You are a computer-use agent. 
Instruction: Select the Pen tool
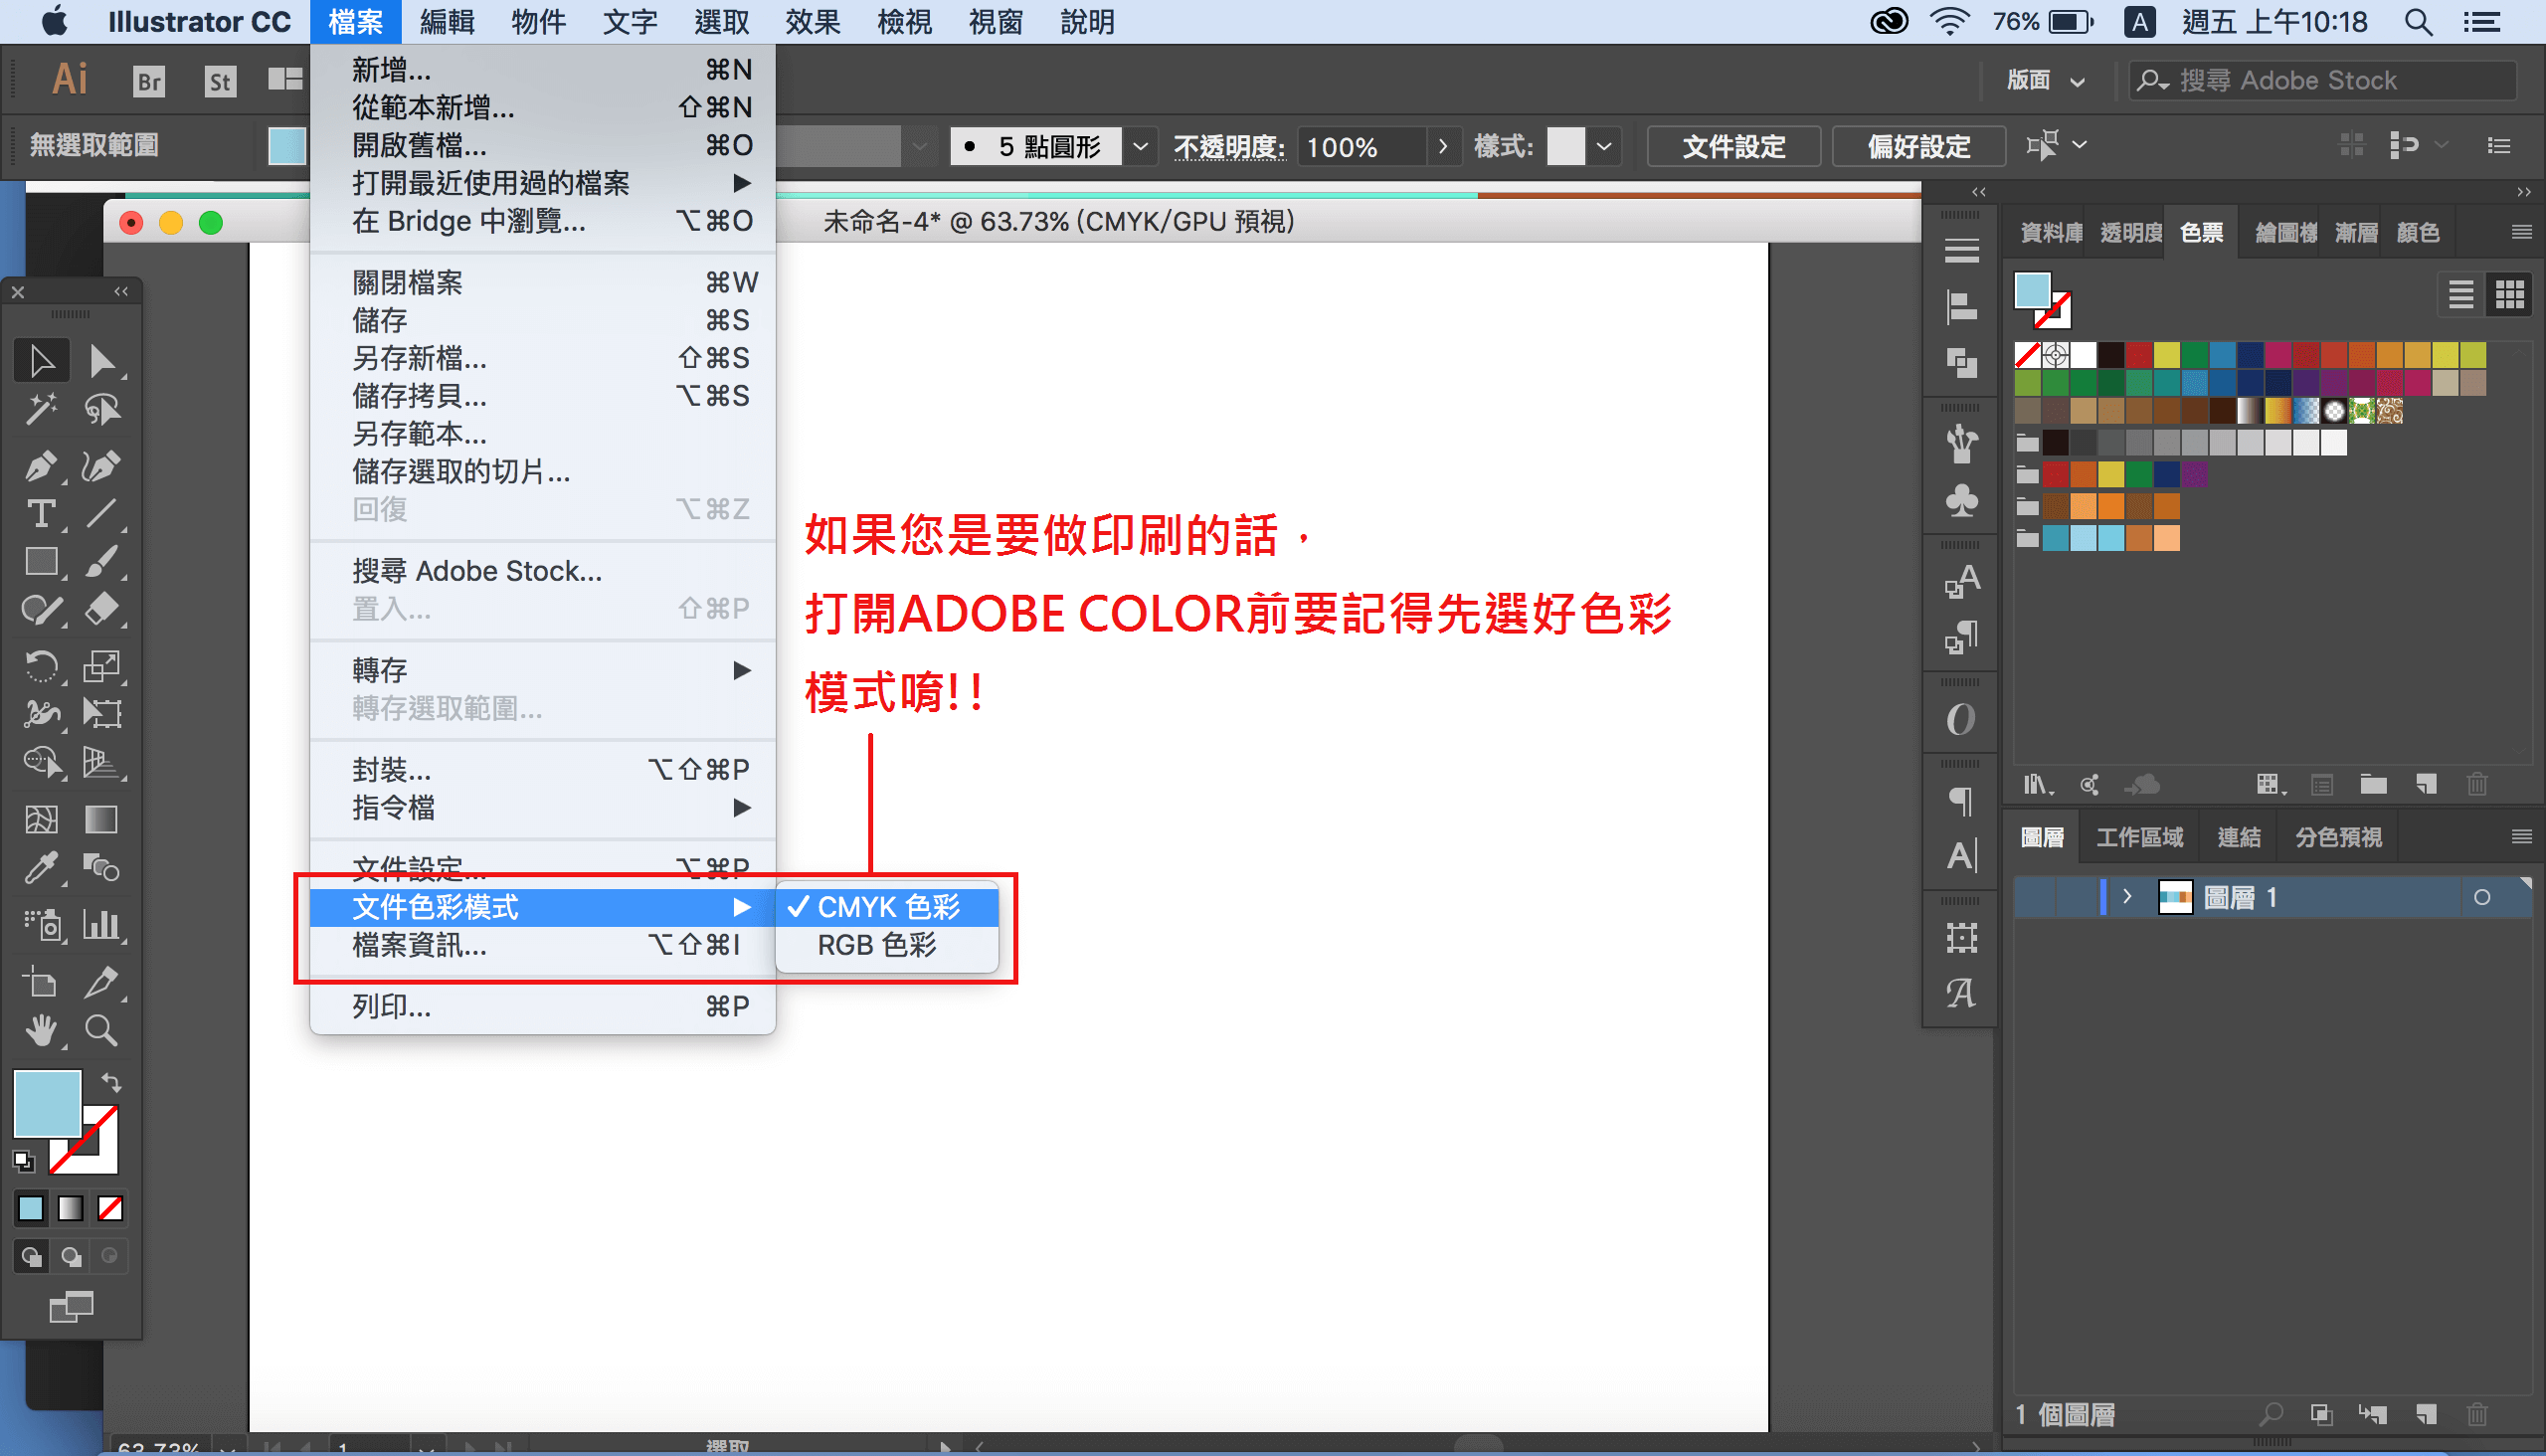point(40,465)
